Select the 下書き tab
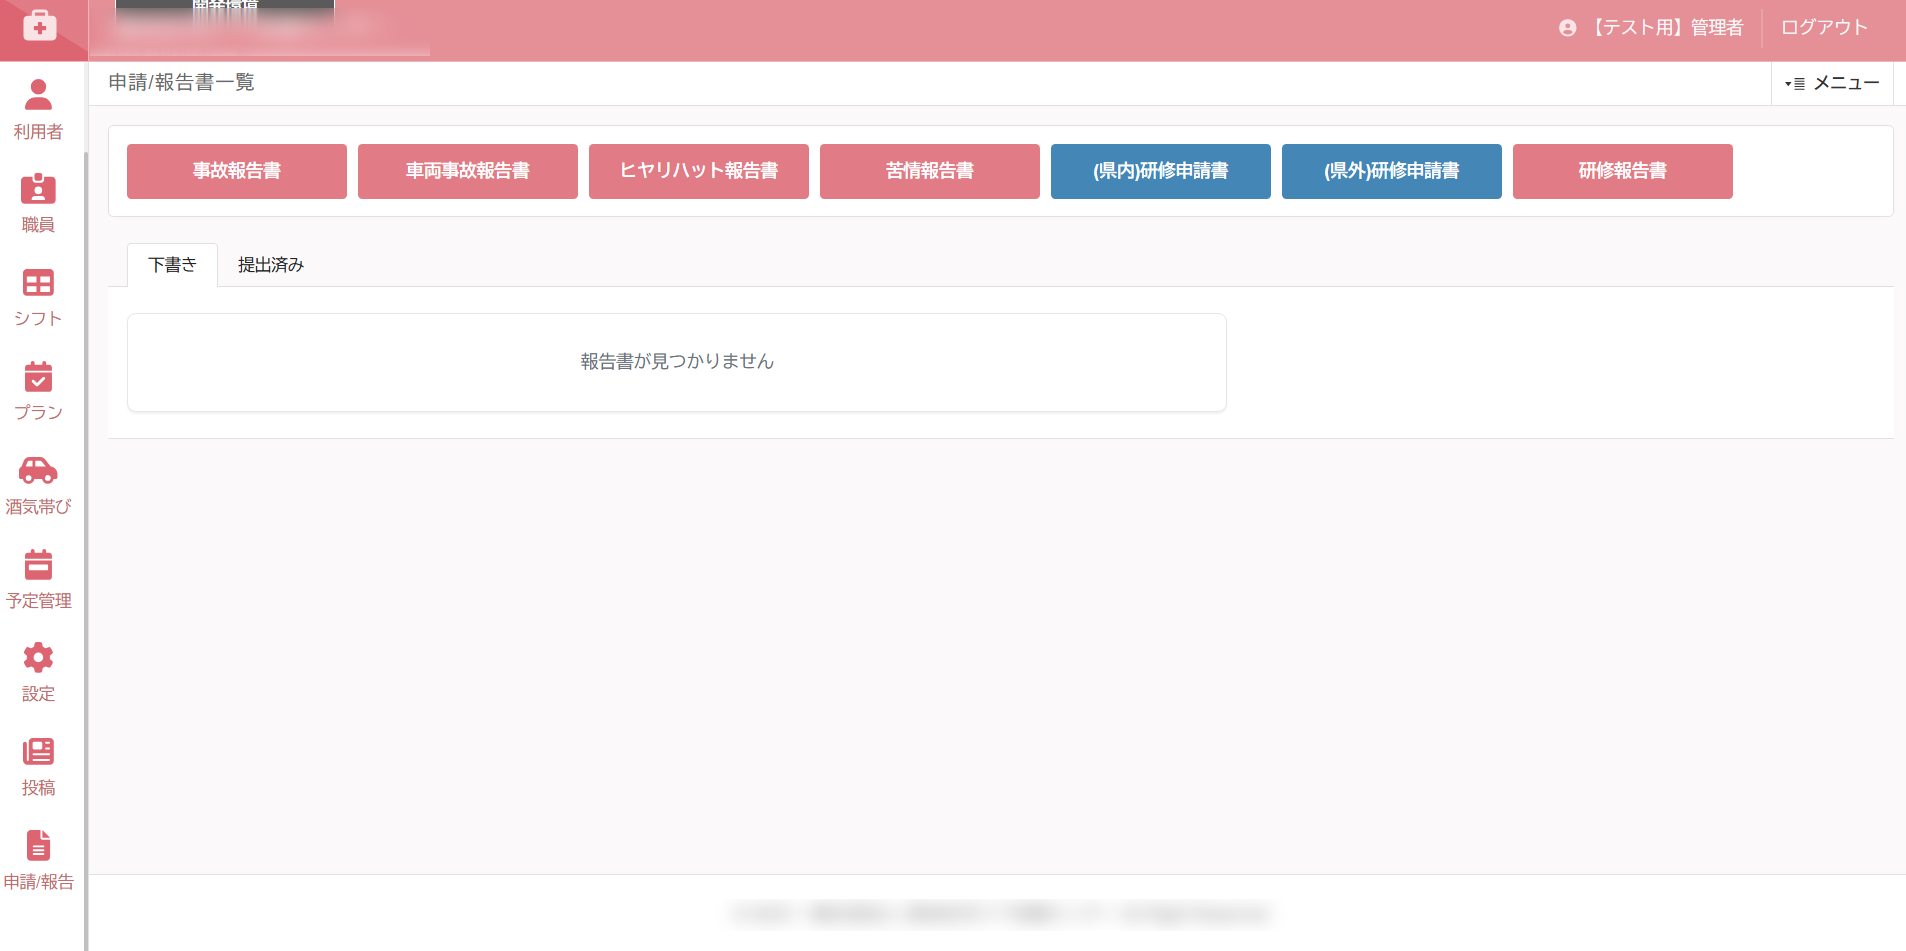 tap(172, 265)
